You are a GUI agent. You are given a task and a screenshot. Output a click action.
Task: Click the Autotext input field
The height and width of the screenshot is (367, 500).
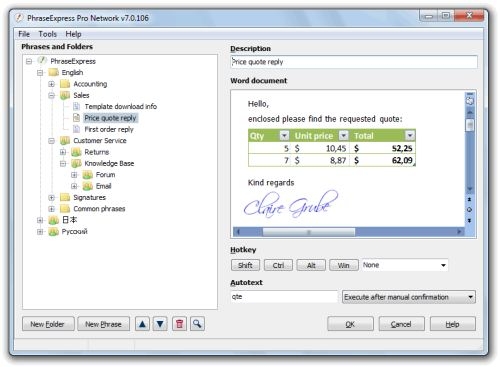tap(284, 297)
